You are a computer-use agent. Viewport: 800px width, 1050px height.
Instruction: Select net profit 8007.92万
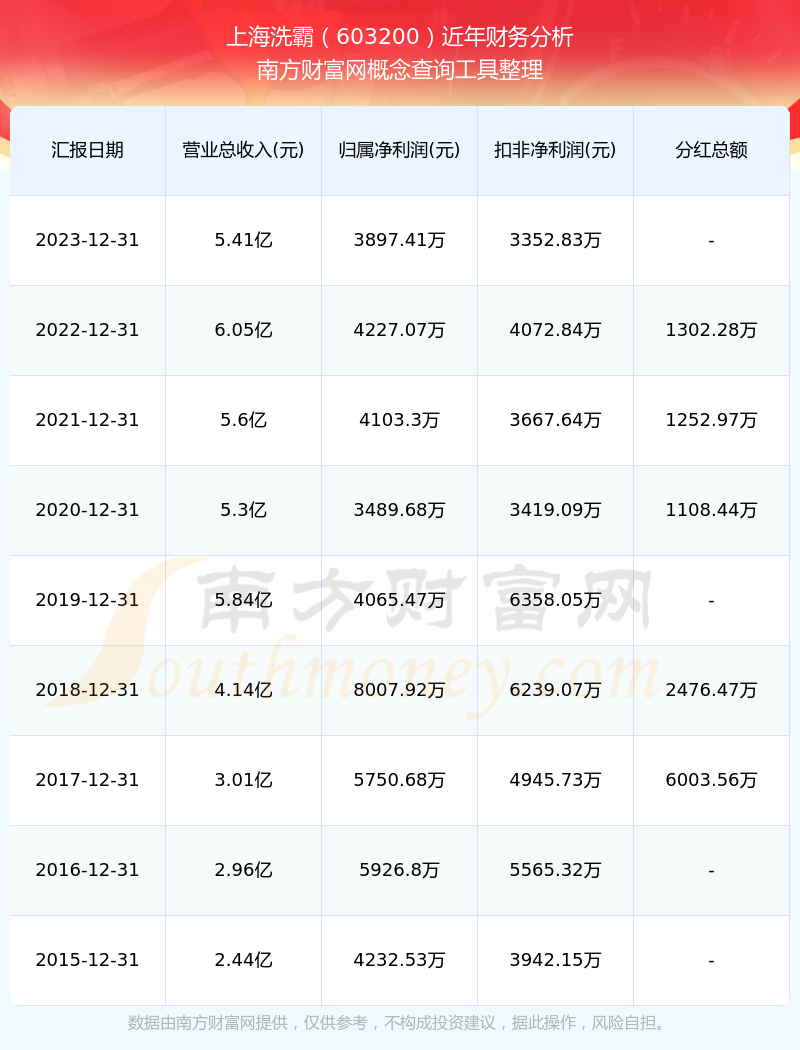[400, 690]
